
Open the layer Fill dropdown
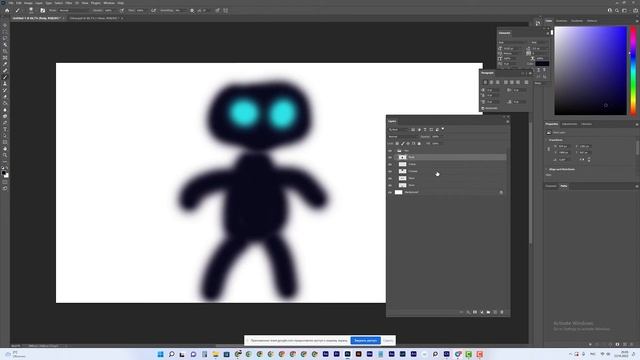(x=437, y=144)
